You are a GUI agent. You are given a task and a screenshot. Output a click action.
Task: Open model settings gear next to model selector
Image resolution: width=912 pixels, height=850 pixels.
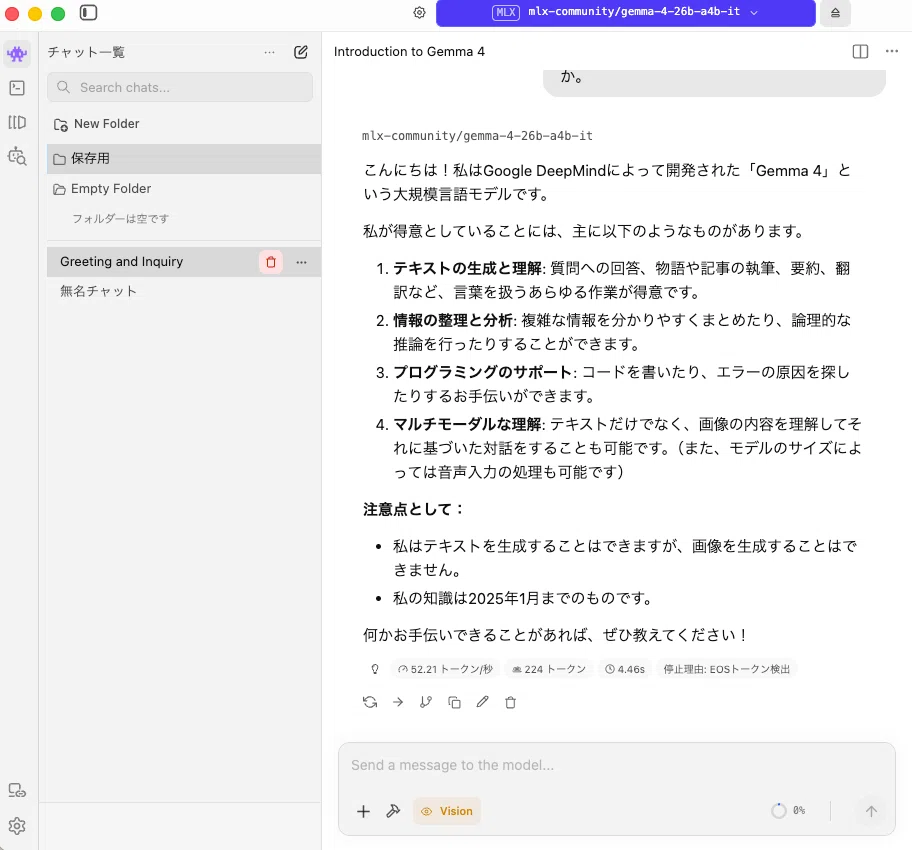pyautogui.click(x=419, y=12)
